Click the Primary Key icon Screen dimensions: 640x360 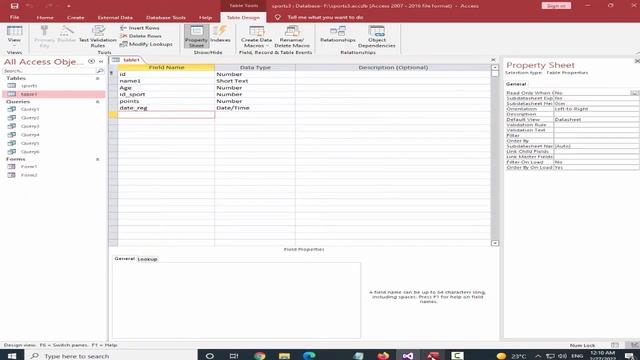44,36
